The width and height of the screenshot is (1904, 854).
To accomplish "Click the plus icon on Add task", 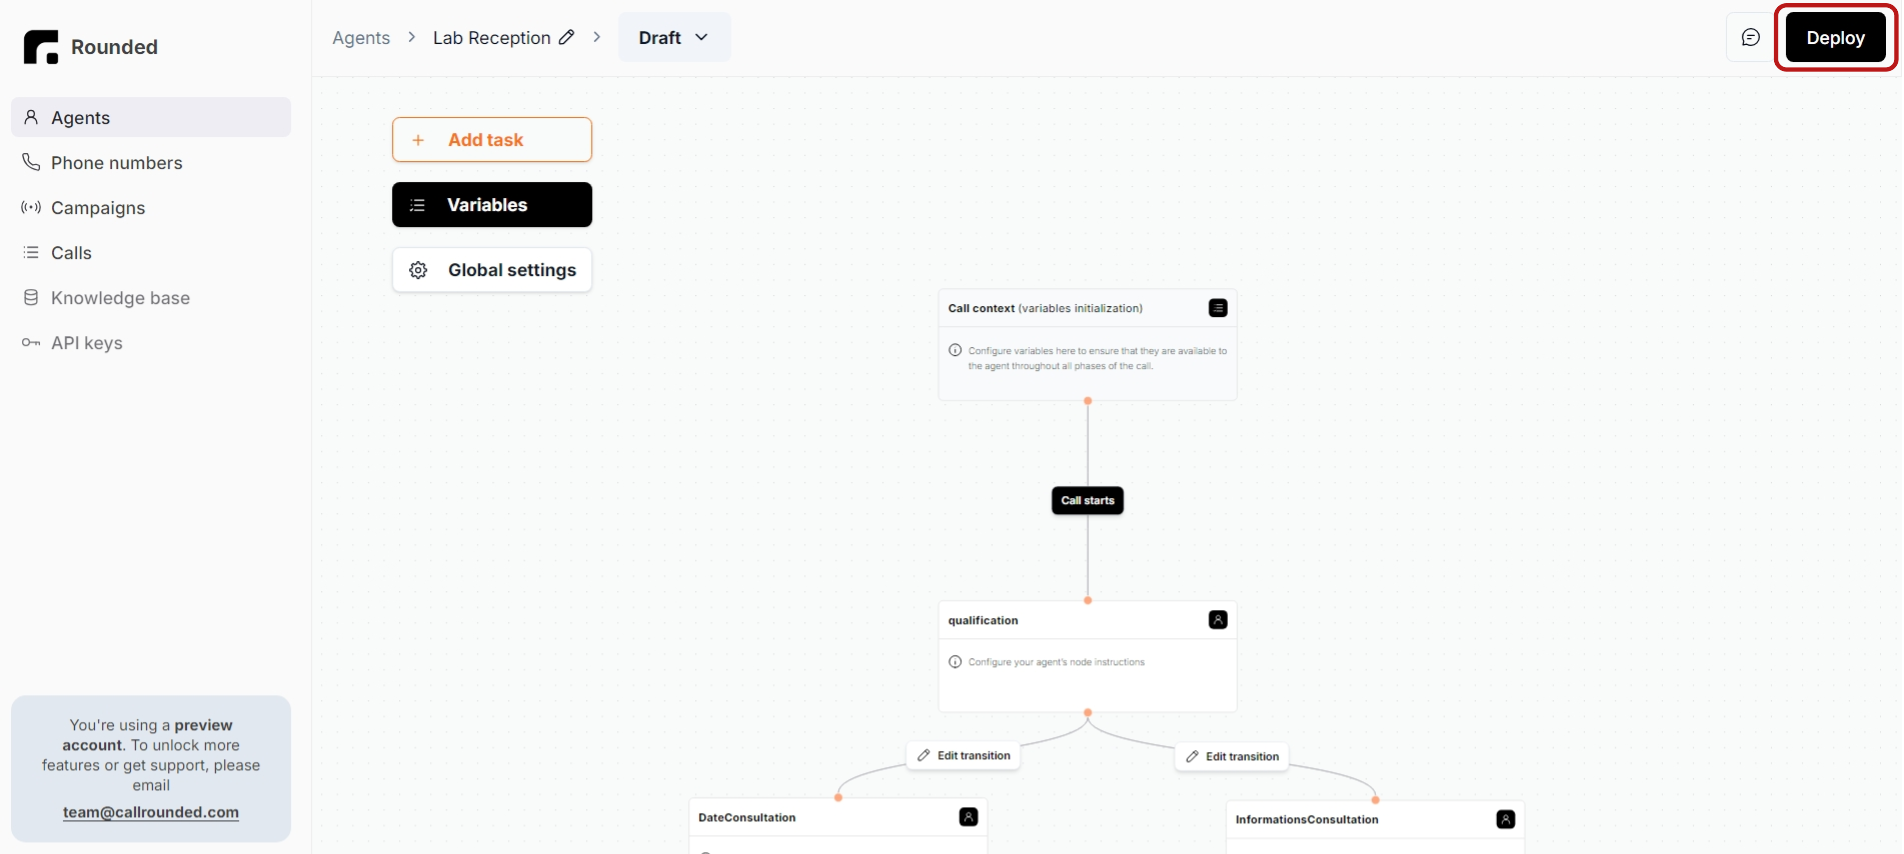I will [x=418, y=140].
